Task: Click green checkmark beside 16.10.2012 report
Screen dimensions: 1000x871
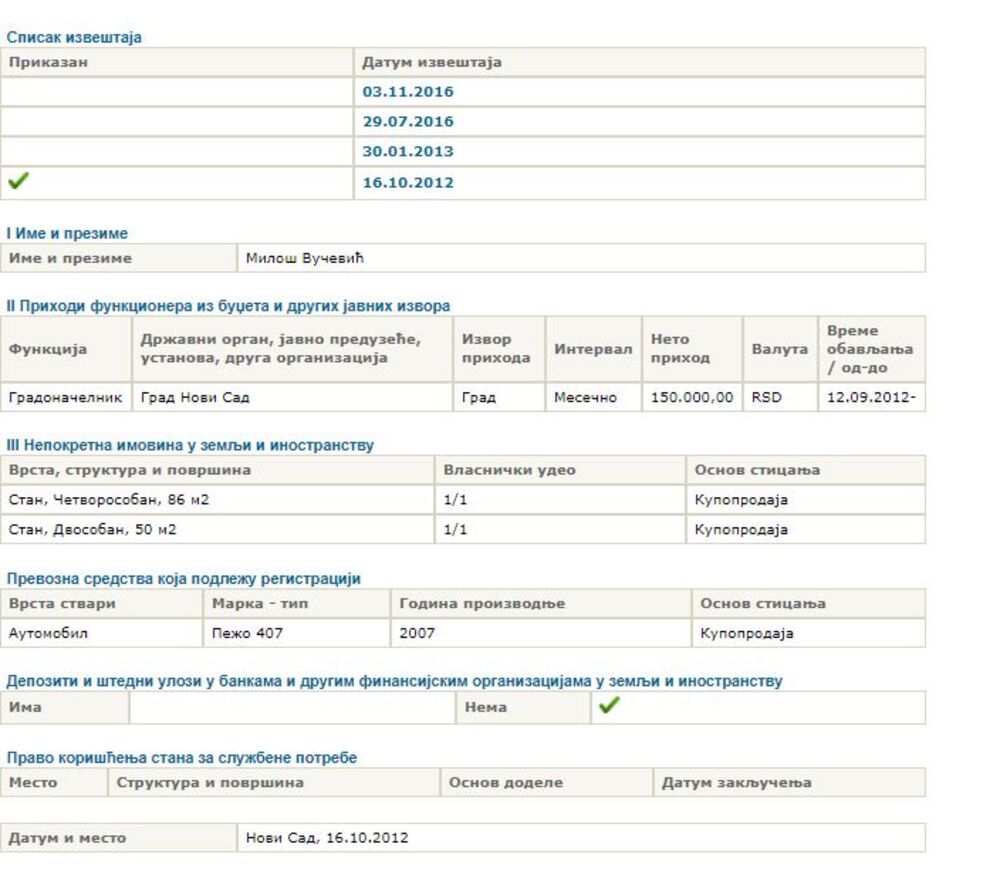Action: tap(18, 183)
